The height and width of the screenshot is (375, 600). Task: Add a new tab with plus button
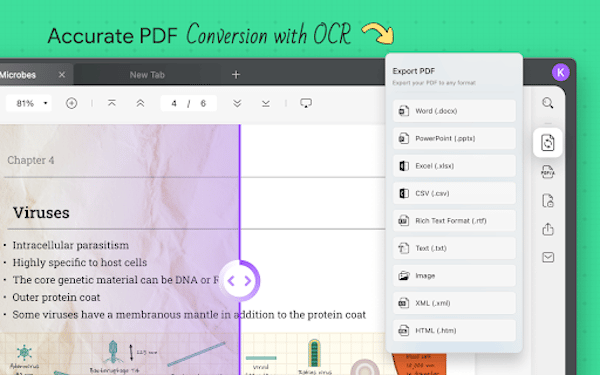(236, 75)
